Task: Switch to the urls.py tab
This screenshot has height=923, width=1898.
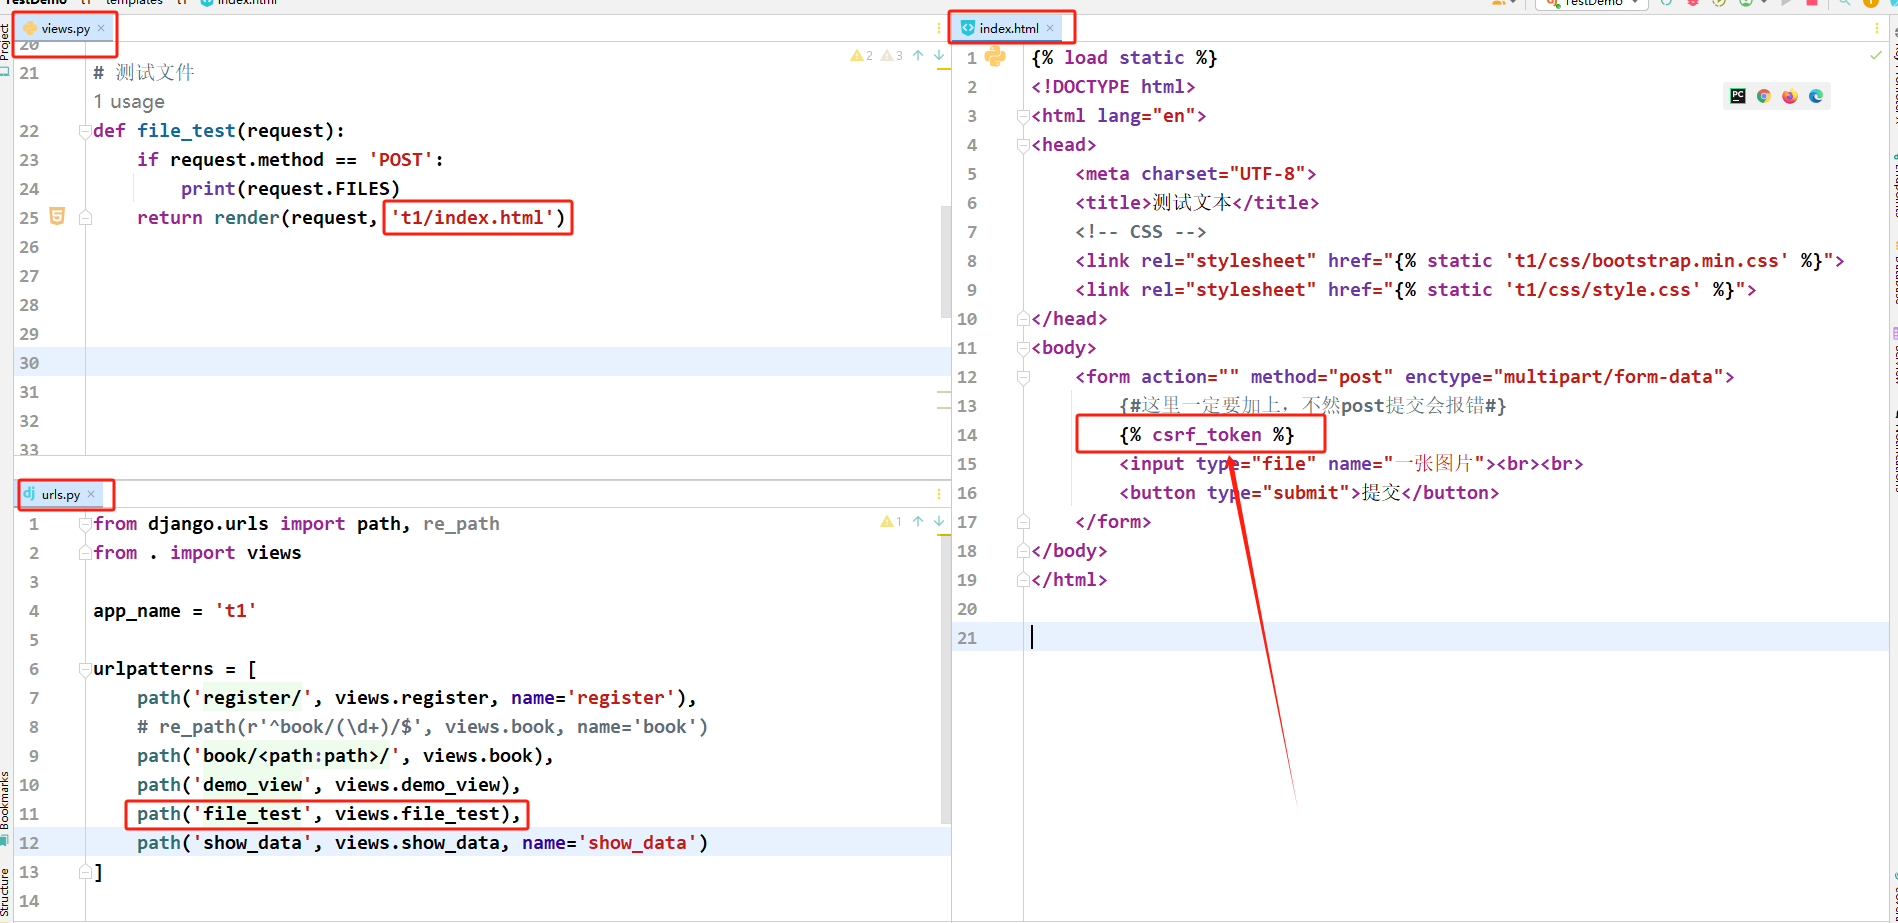Action: [61, 494]
